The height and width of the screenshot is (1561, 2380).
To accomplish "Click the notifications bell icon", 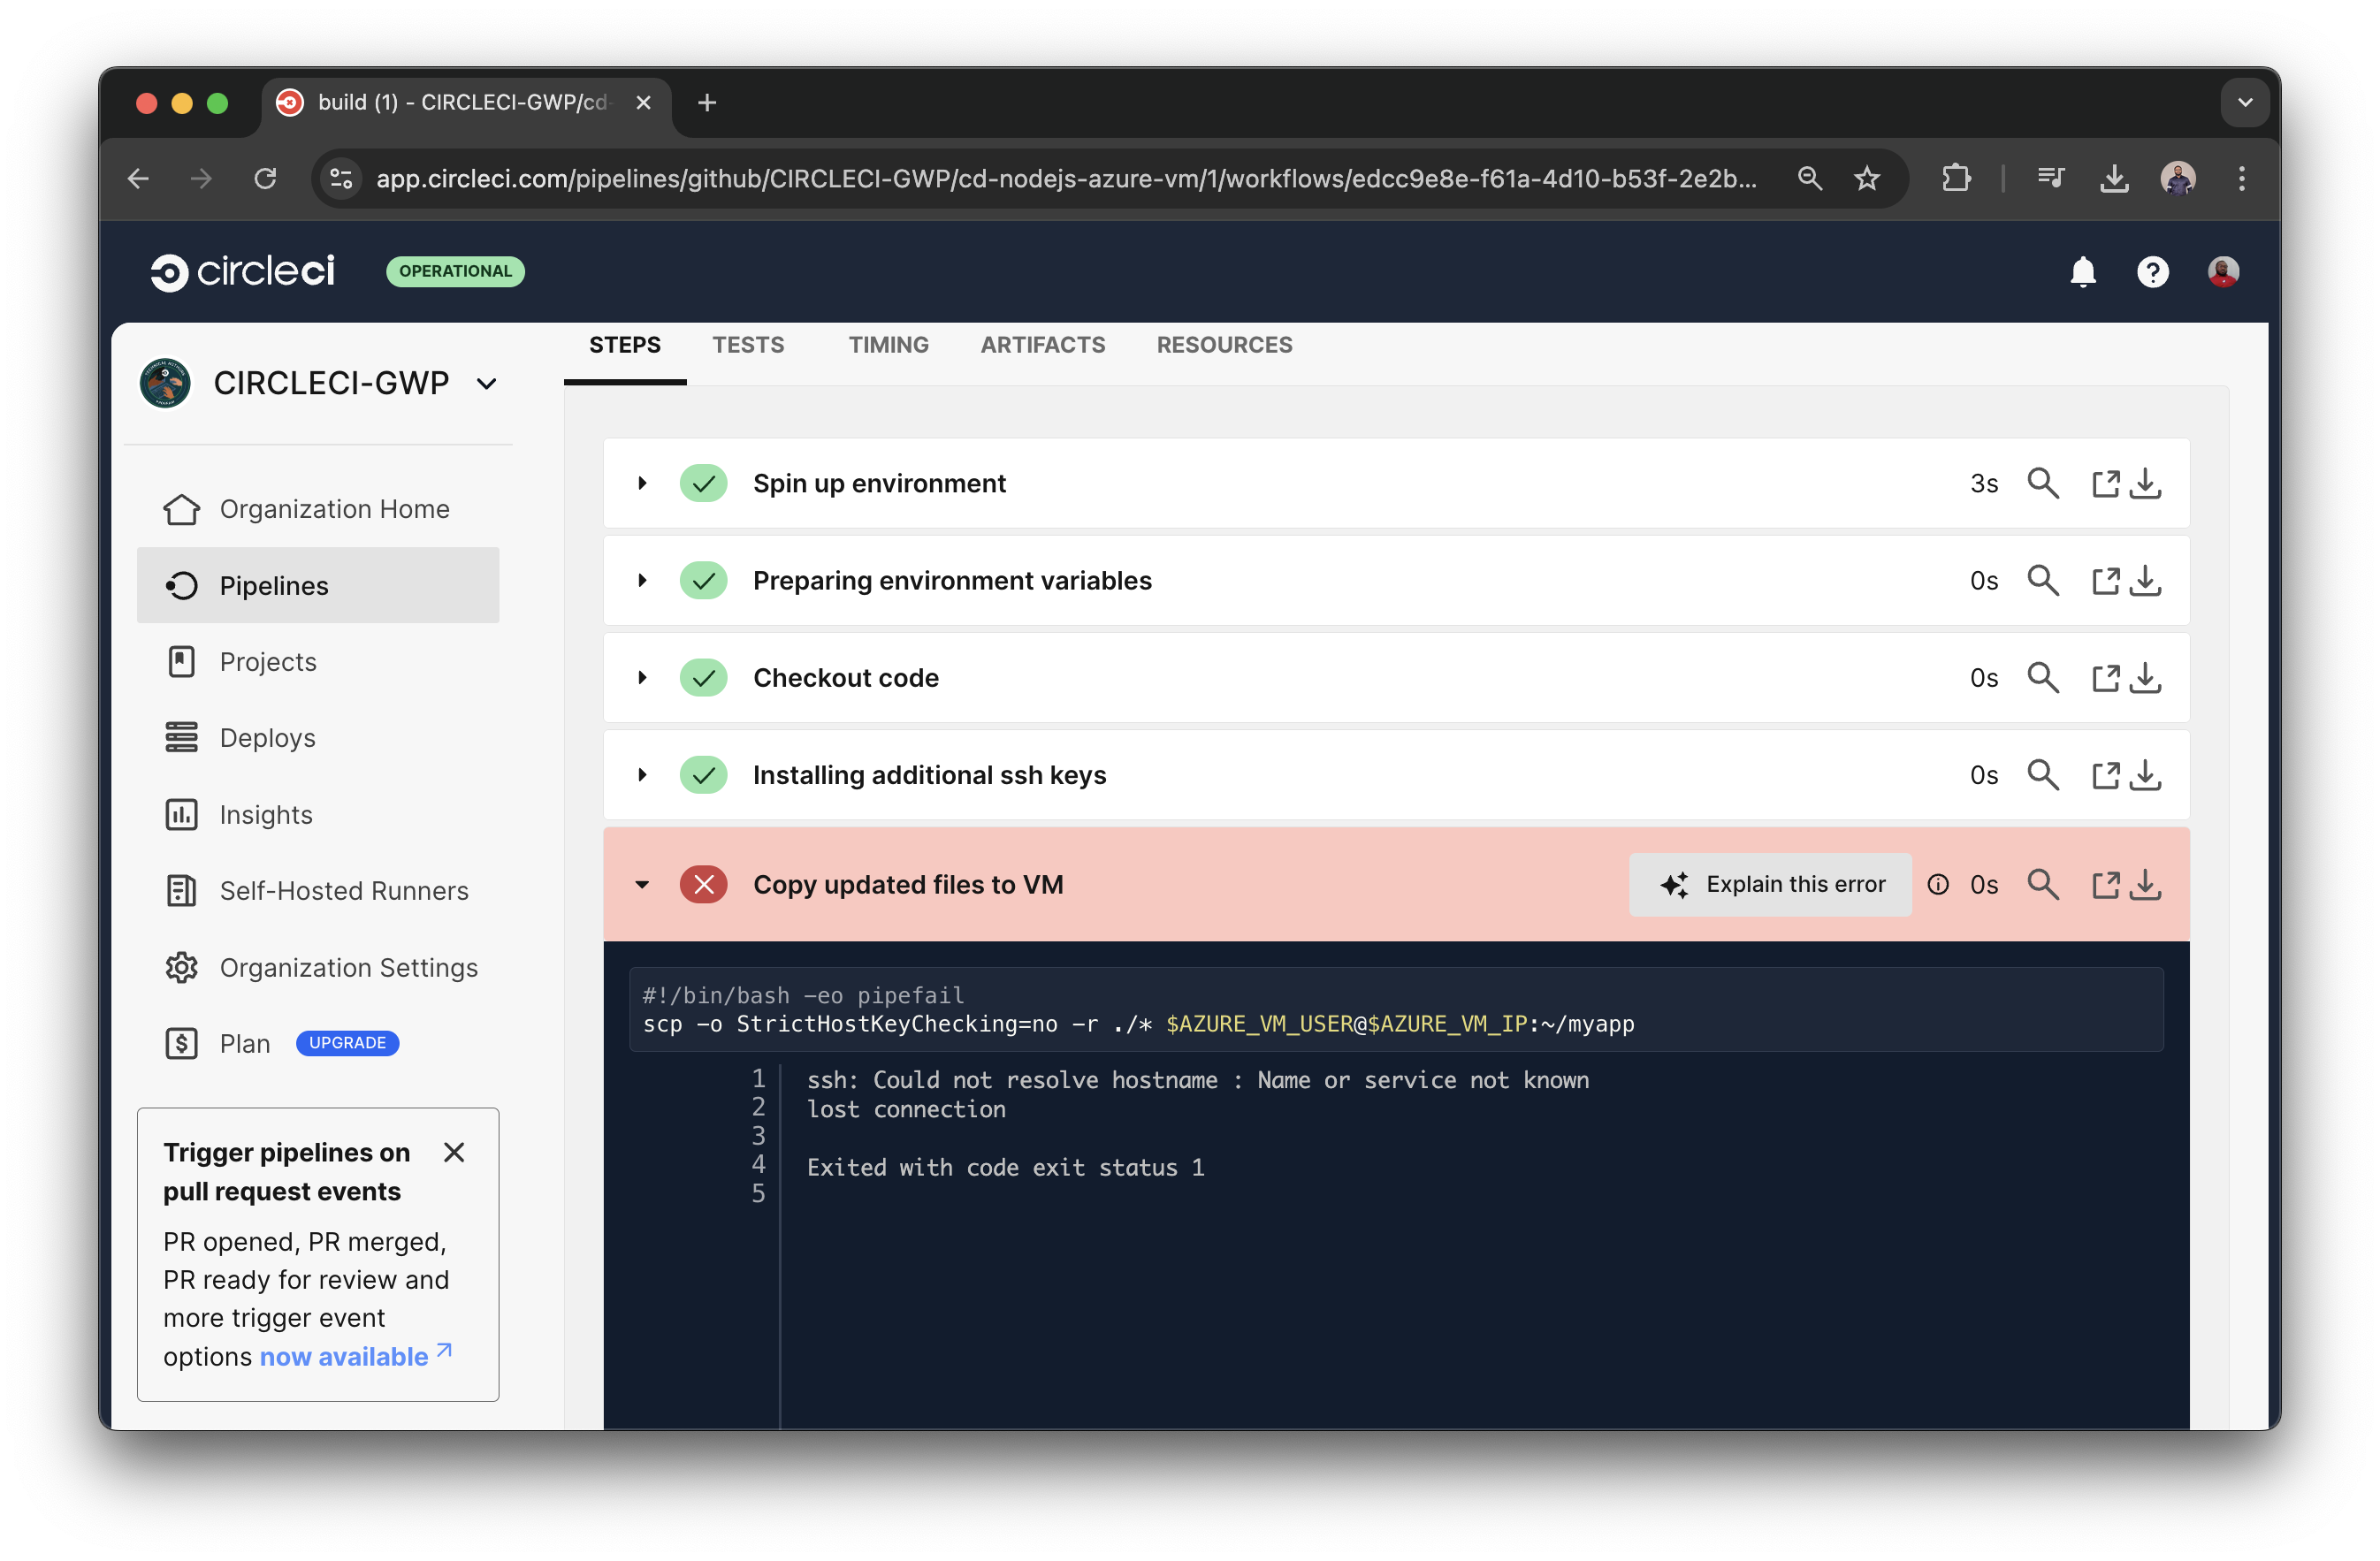I will tap(2083, 271).
